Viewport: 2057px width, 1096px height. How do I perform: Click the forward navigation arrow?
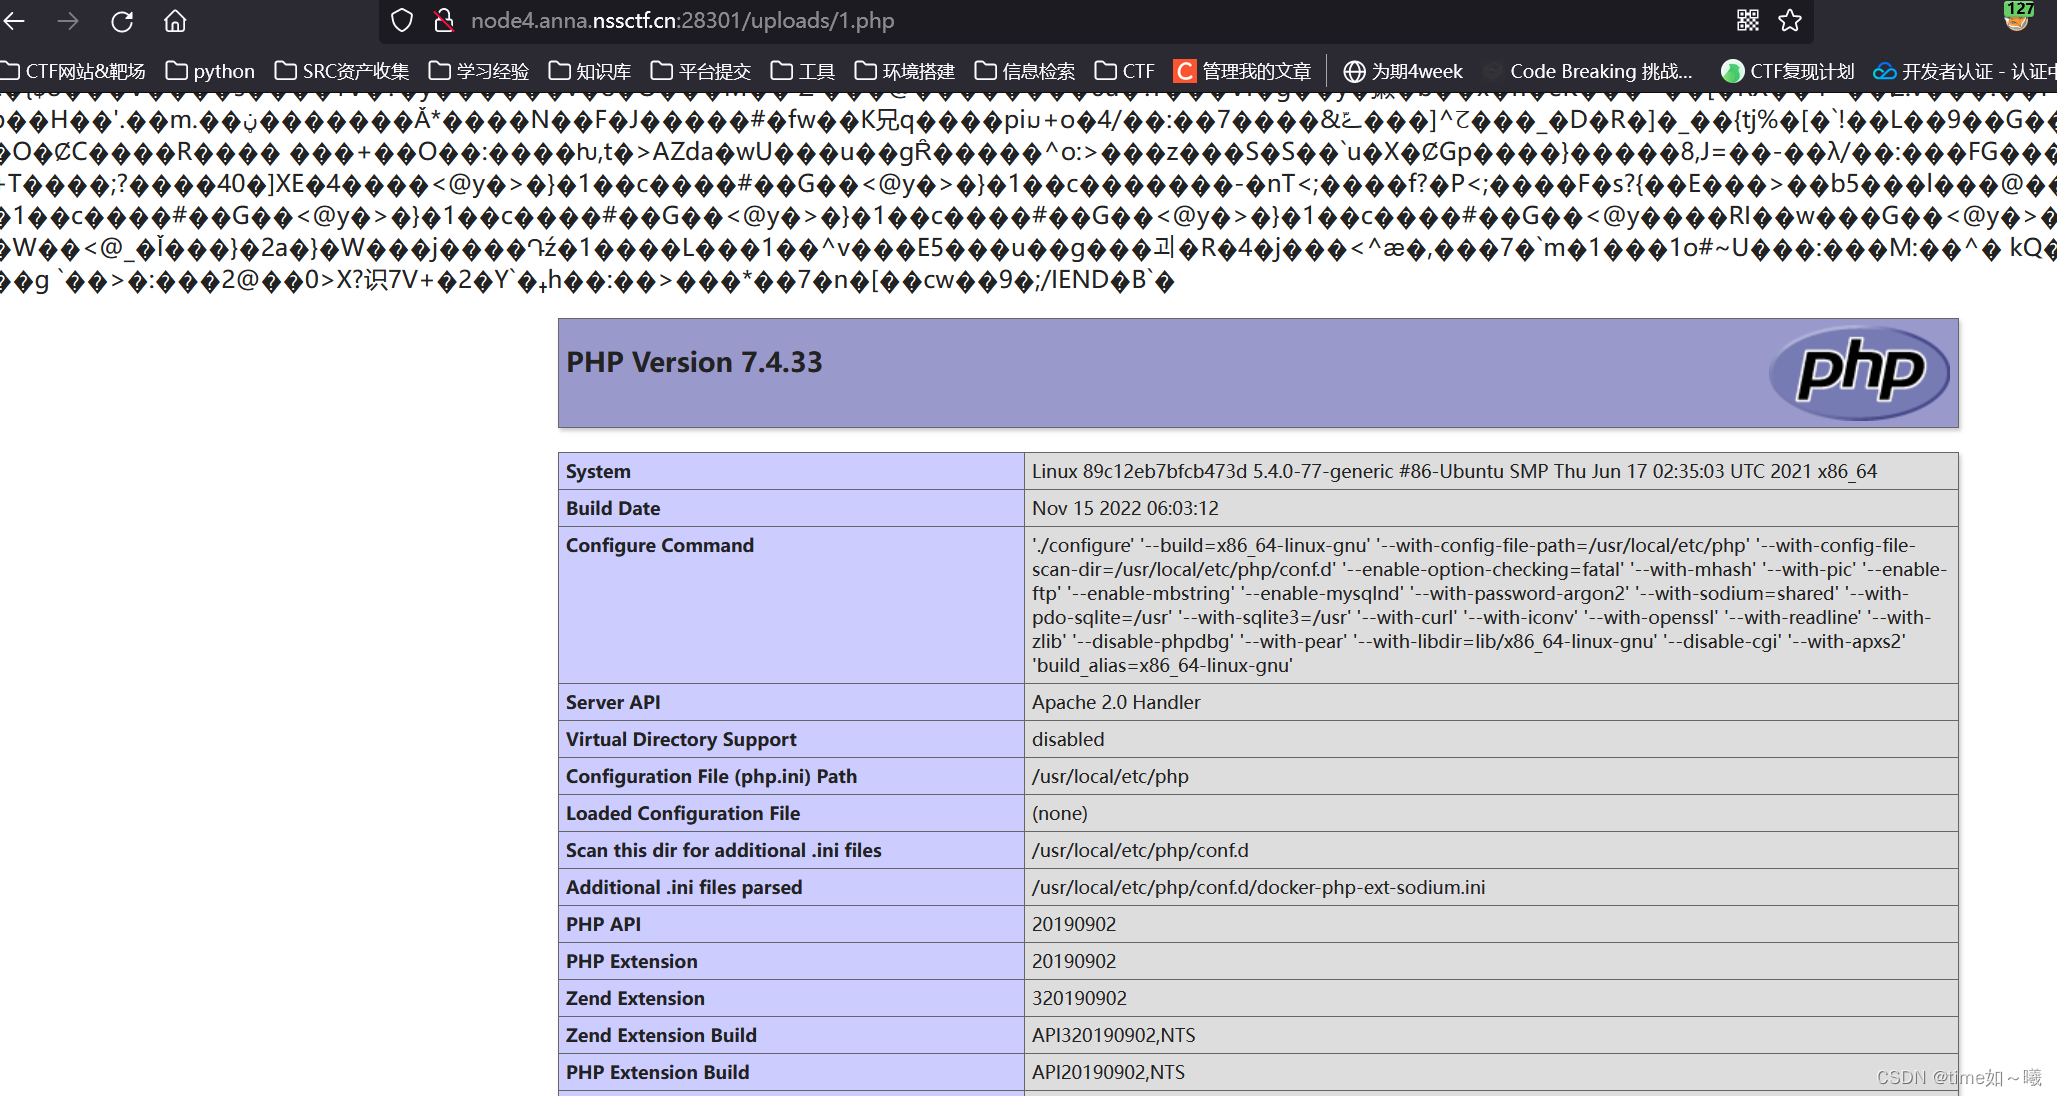(68, 21)
